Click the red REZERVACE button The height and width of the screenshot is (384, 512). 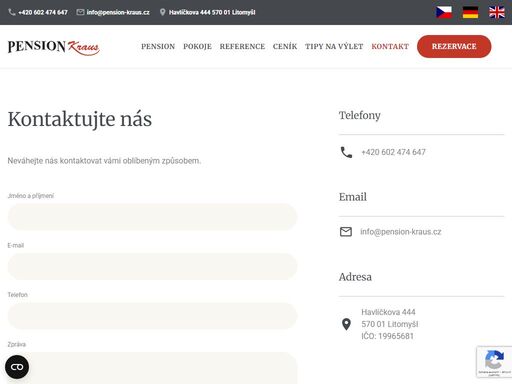pyautogui.click(x=454, y=46)
